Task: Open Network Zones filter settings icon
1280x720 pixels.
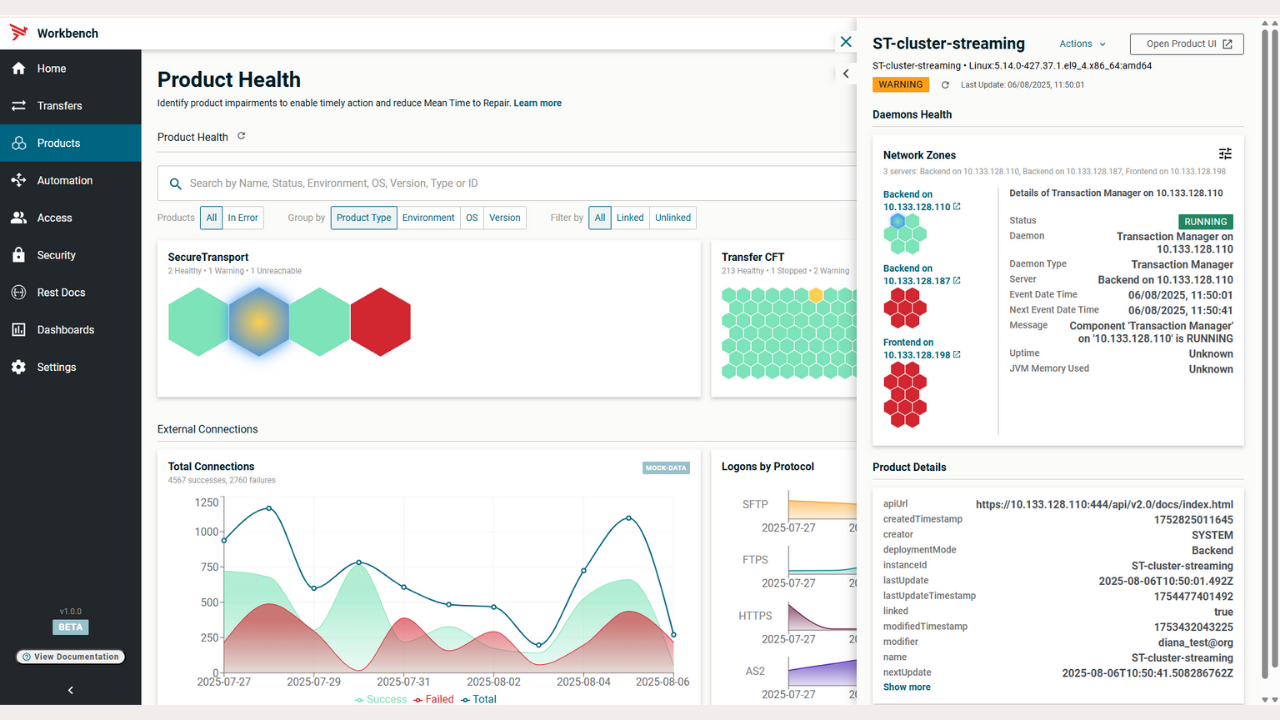Action: [x=1225, y=154]
